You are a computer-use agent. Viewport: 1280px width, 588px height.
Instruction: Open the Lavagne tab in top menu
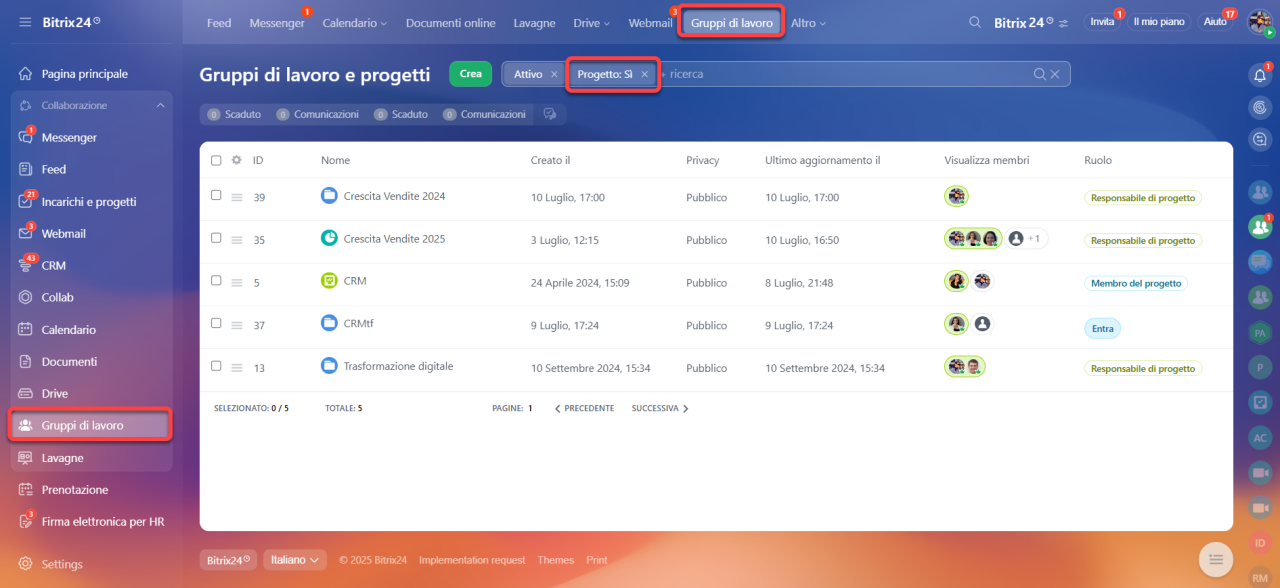[534, 23]
